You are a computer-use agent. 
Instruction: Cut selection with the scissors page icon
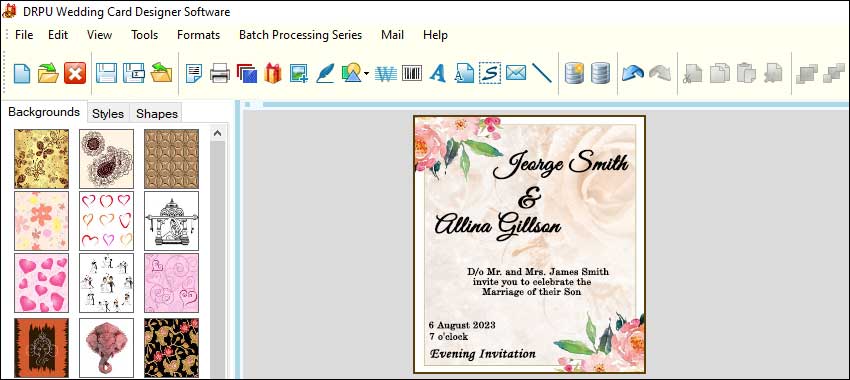[x=693, y=73]
